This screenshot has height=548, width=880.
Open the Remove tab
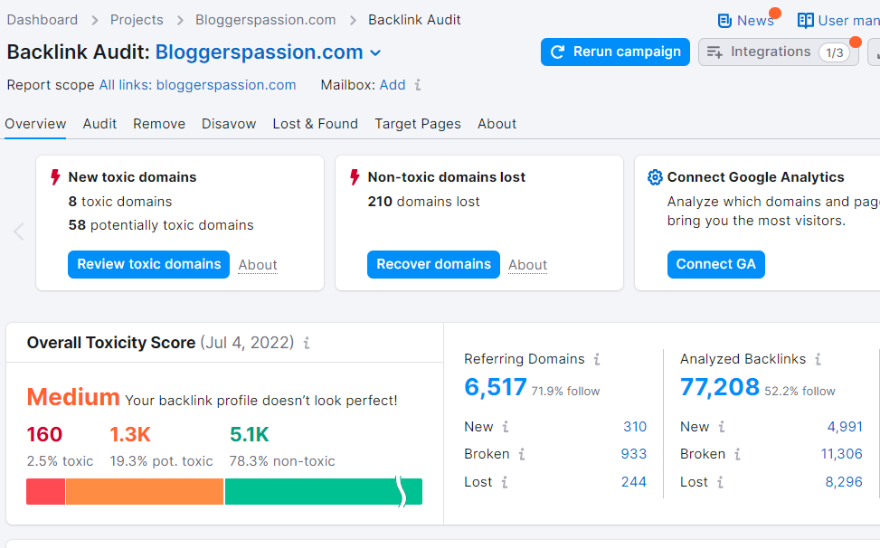[159, 124]
